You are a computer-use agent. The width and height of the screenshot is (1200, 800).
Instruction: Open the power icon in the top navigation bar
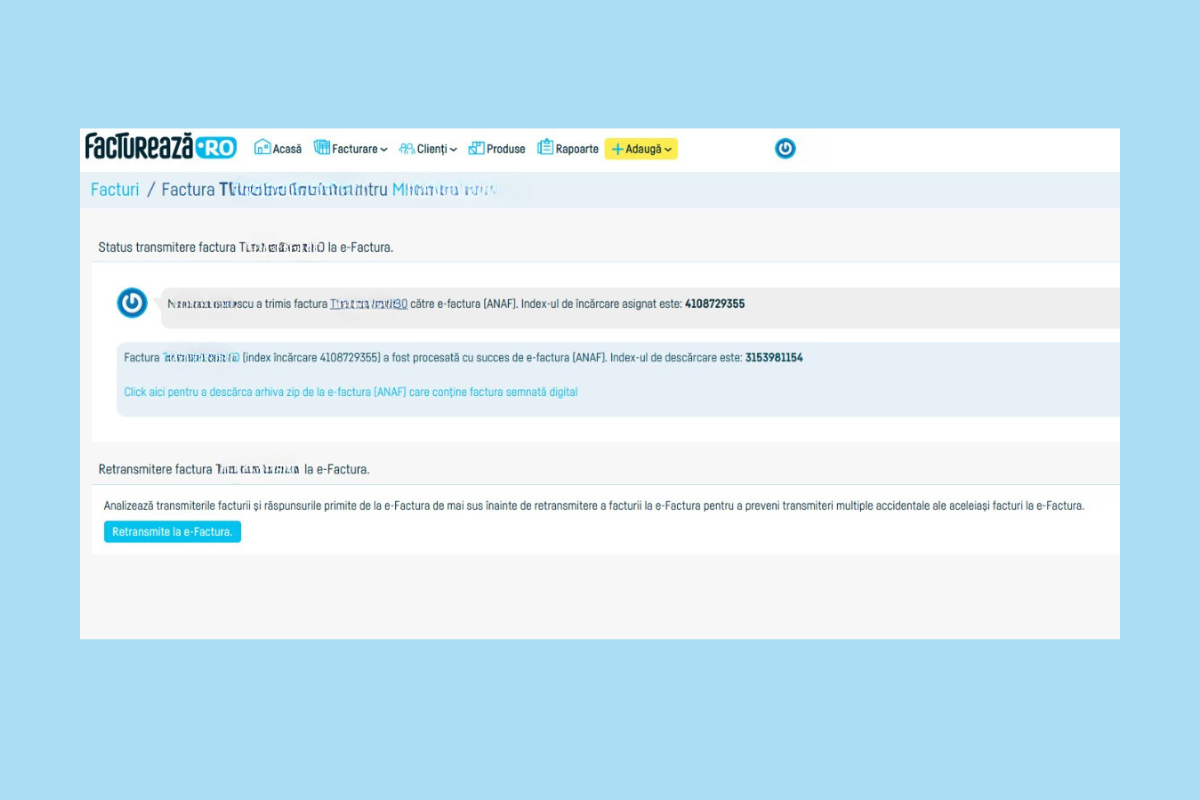tap(785, 148)
